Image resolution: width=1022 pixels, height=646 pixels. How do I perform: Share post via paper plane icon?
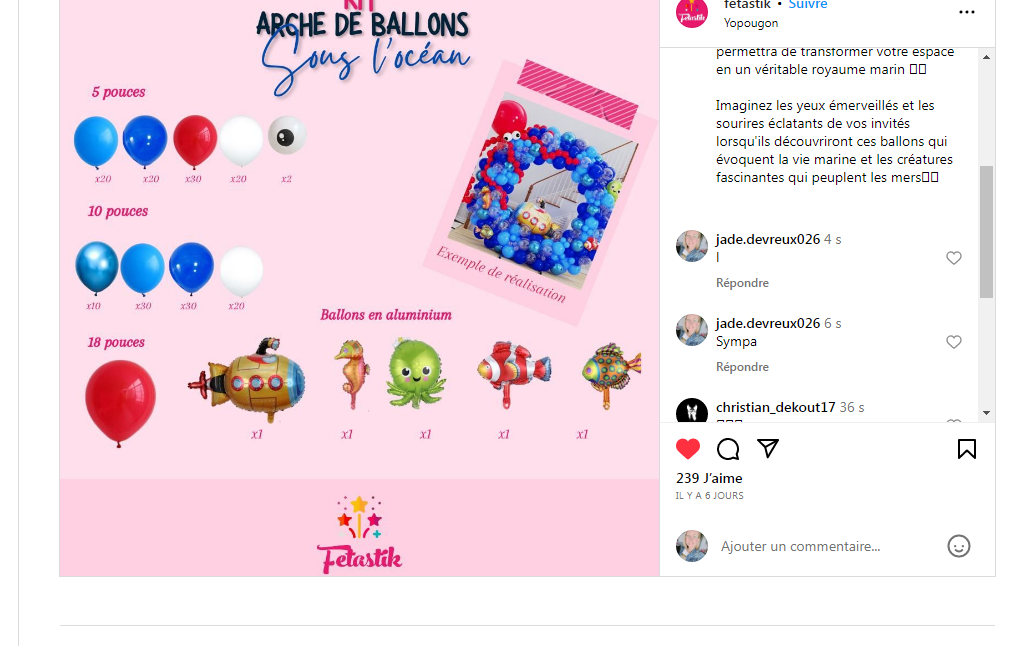[x=768, y=448]
